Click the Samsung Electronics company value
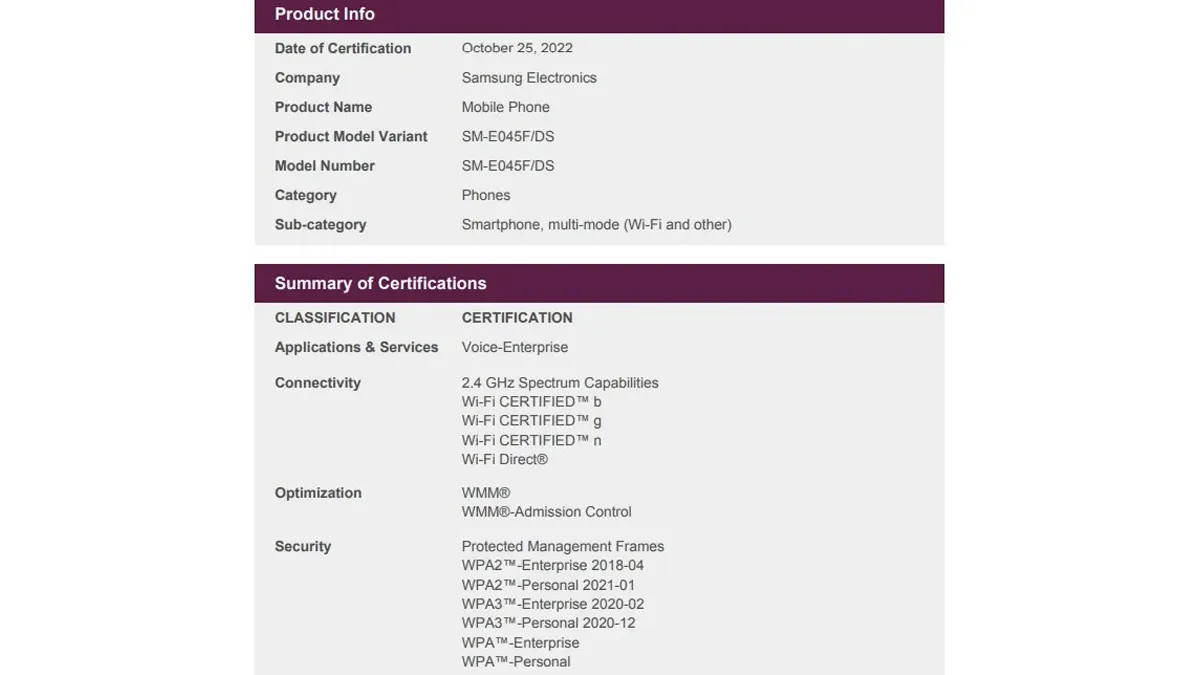Viewport: 1200px width, 675px height. pyautogui.click(x=529, y=78)
